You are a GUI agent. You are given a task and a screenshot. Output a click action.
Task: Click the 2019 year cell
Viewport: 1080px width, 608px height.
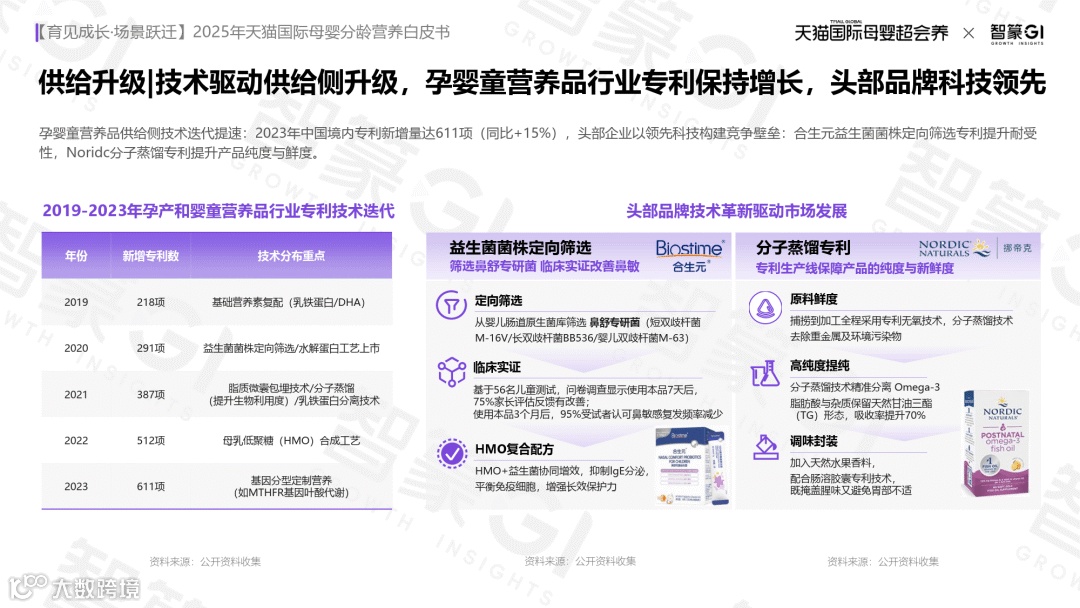(x=76, y=302)
